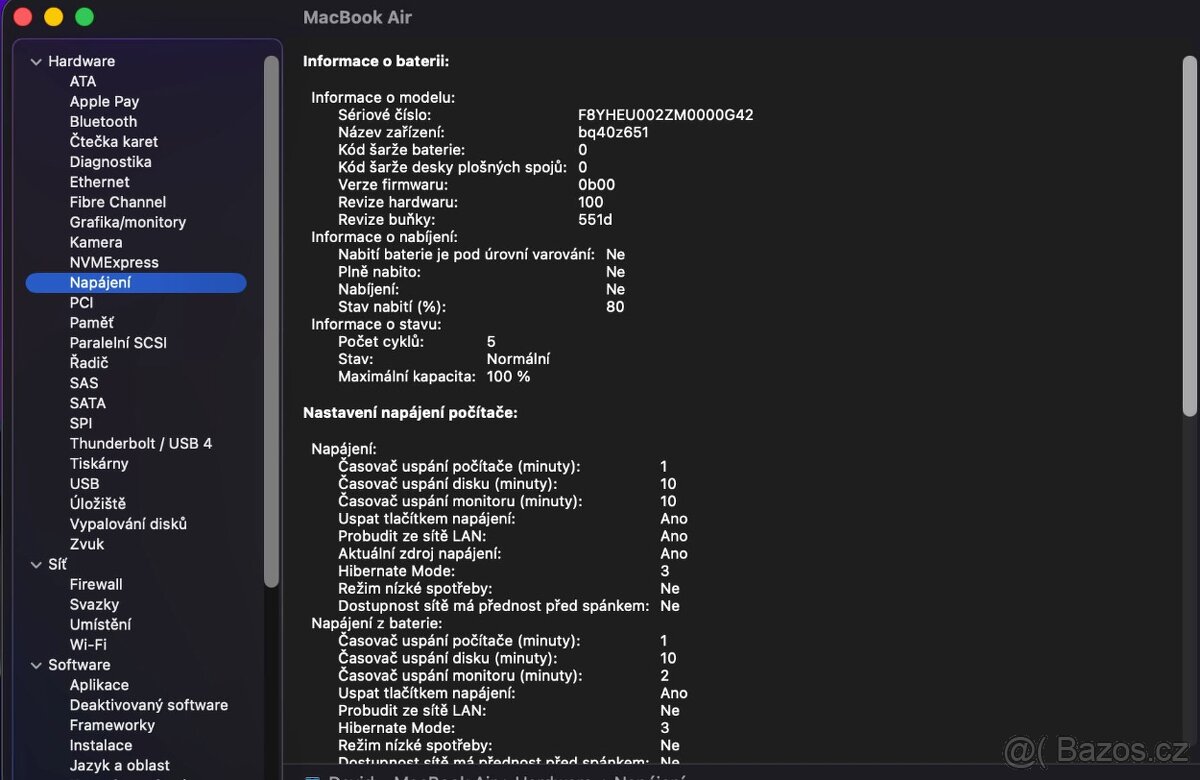The width and height of the screenshot is (1200, 780).
Task: Select Thunderbolt / USB 4 item
Action: (x=141, y=443)
